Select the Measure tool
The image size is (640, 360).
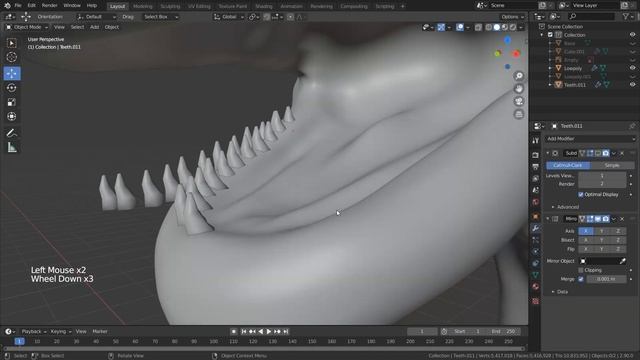12,147
